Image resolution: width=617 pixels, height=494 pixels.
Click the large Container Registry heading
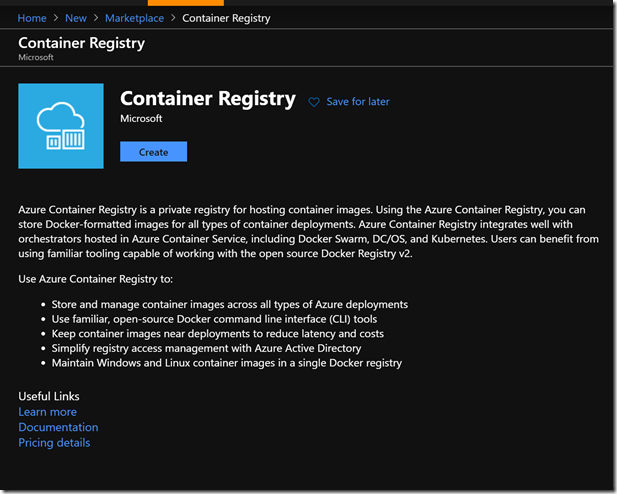[x=207, y=99]
